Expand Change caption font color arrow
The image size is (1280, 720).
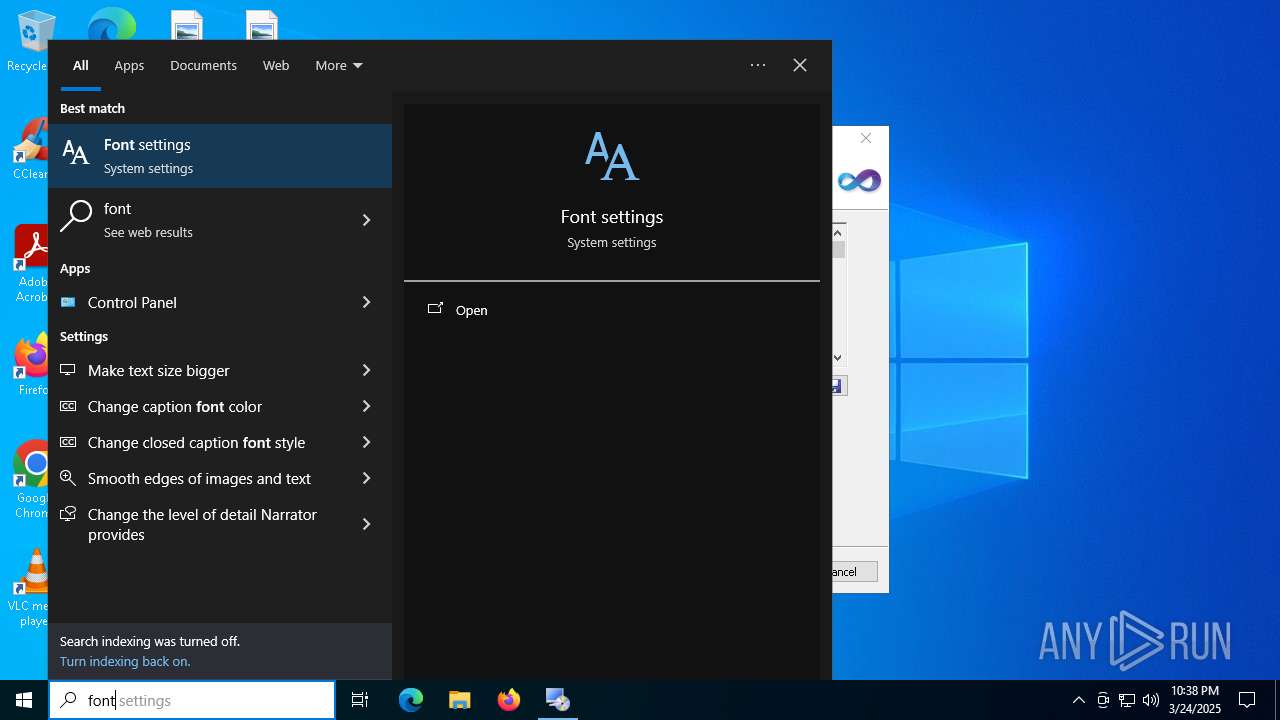pos(366,406)
